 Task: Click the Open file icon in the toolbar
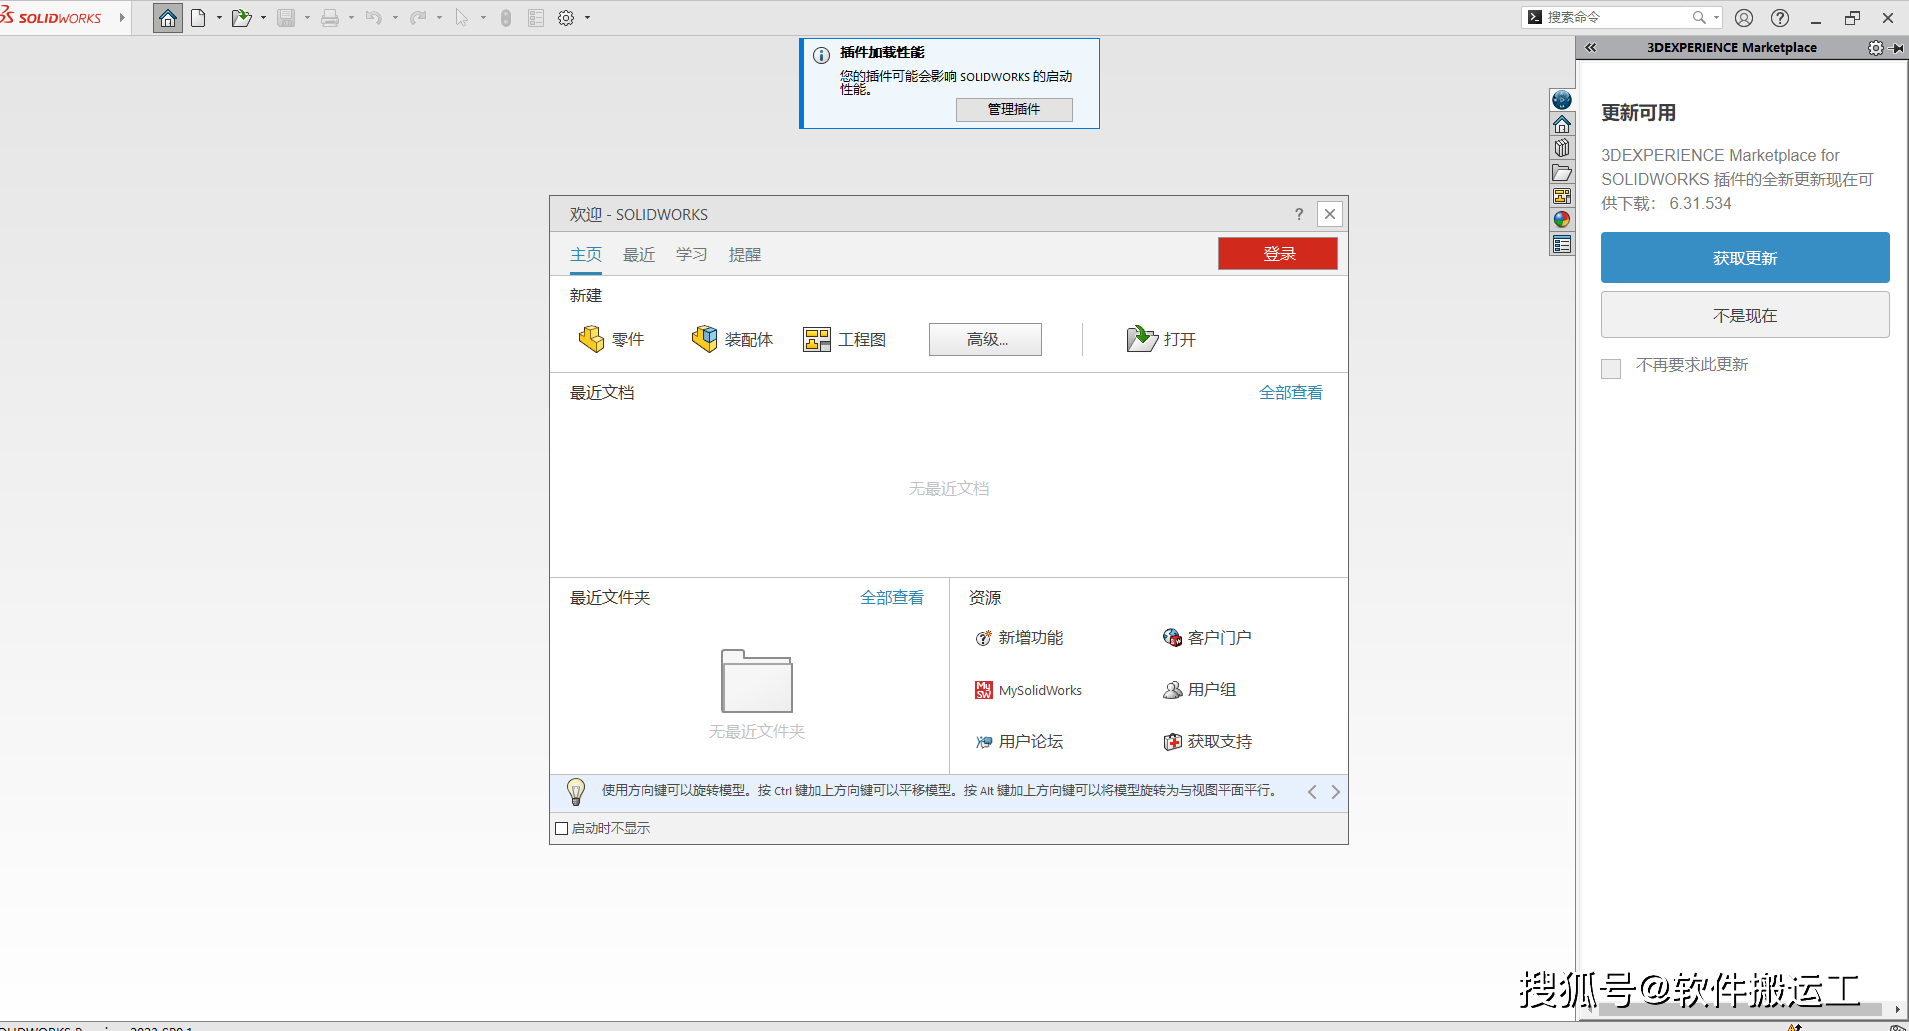click(241, 18)
